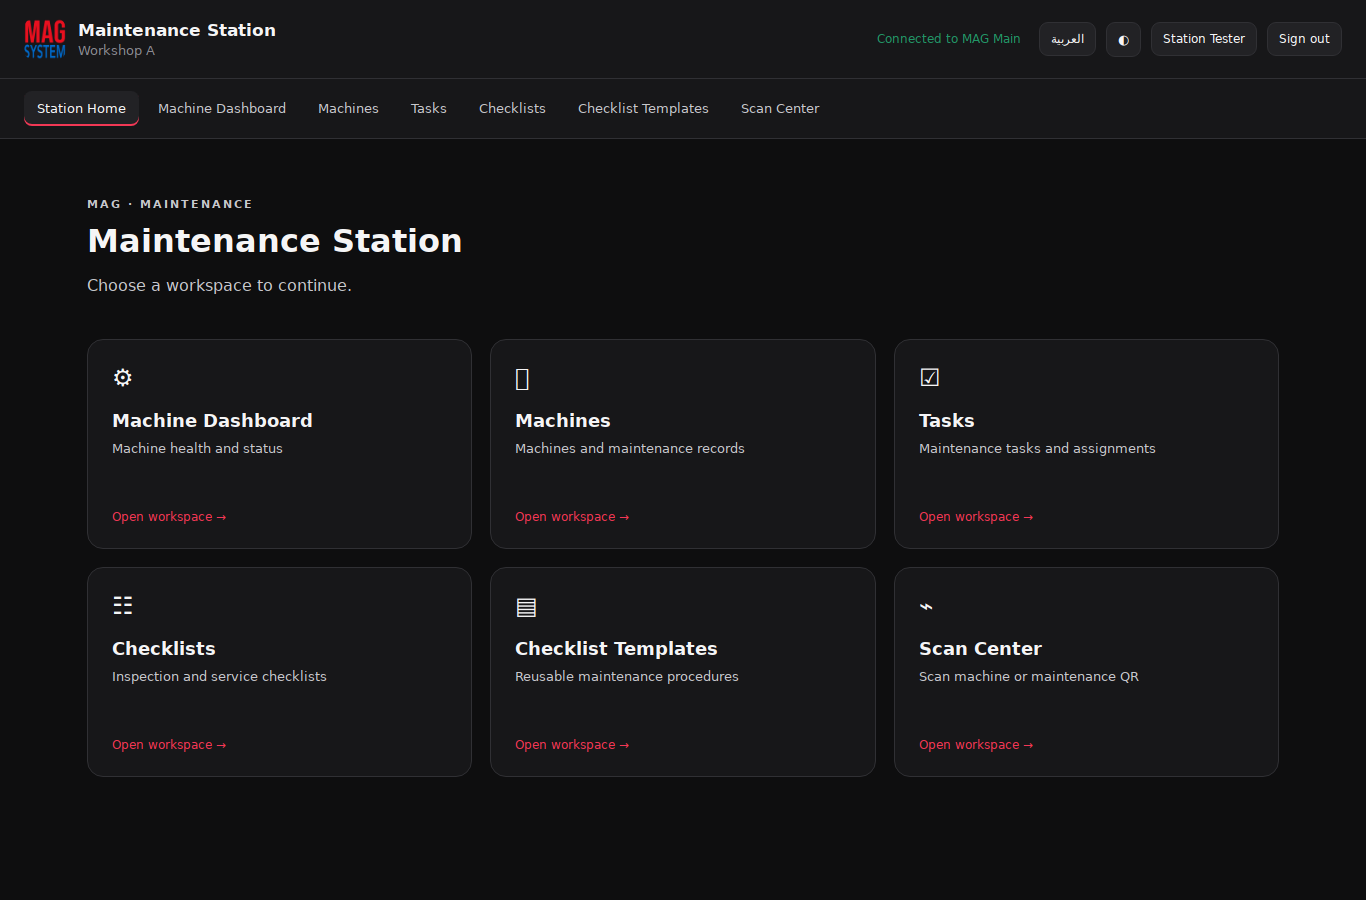Click the Scan Center card heading
This screenshot has height=900, width=1366.
point(980,649)
